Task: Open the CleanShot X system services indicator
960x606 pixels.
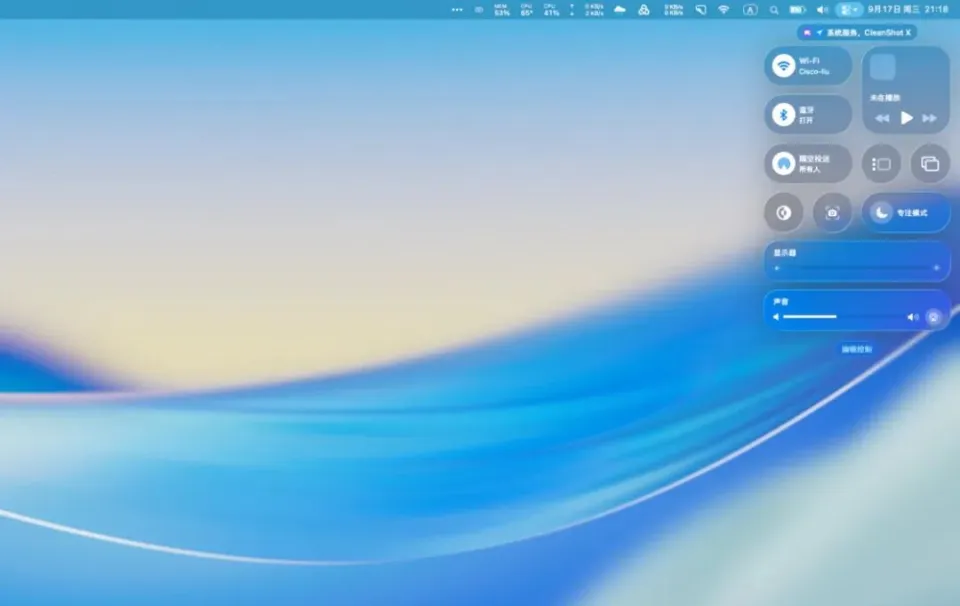Action: [856, 32]
